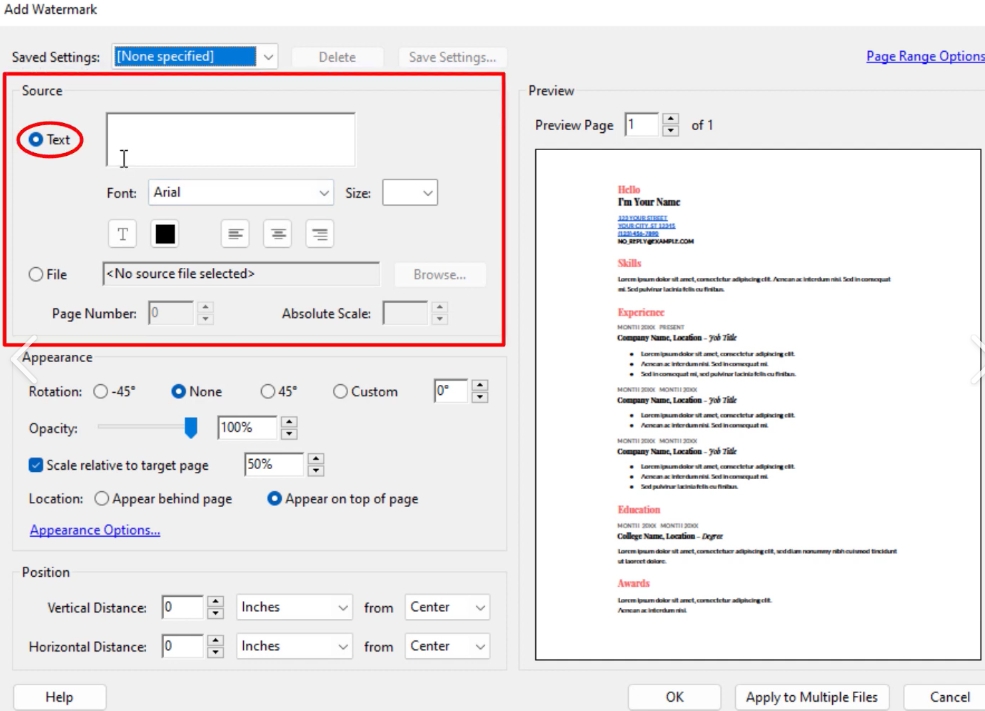Click the source file path field
The height and width of the screenshot is (711, 985).
tap(241, 274)
